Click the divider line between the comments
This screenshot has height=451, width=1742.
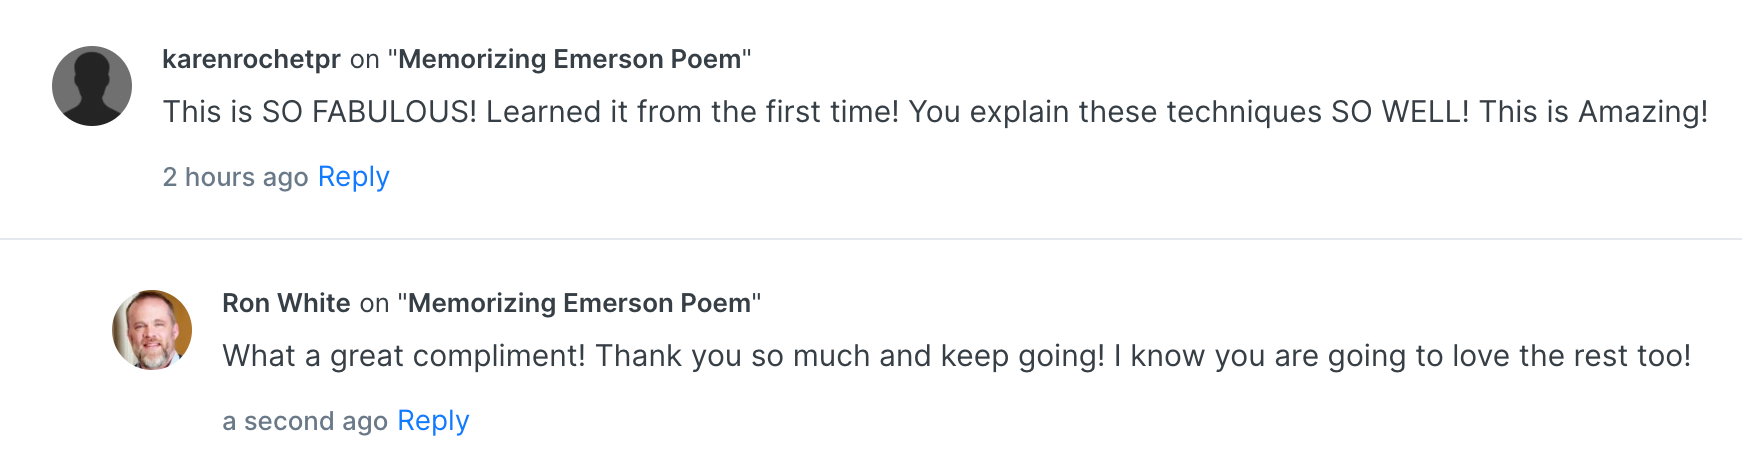point(871,239)
